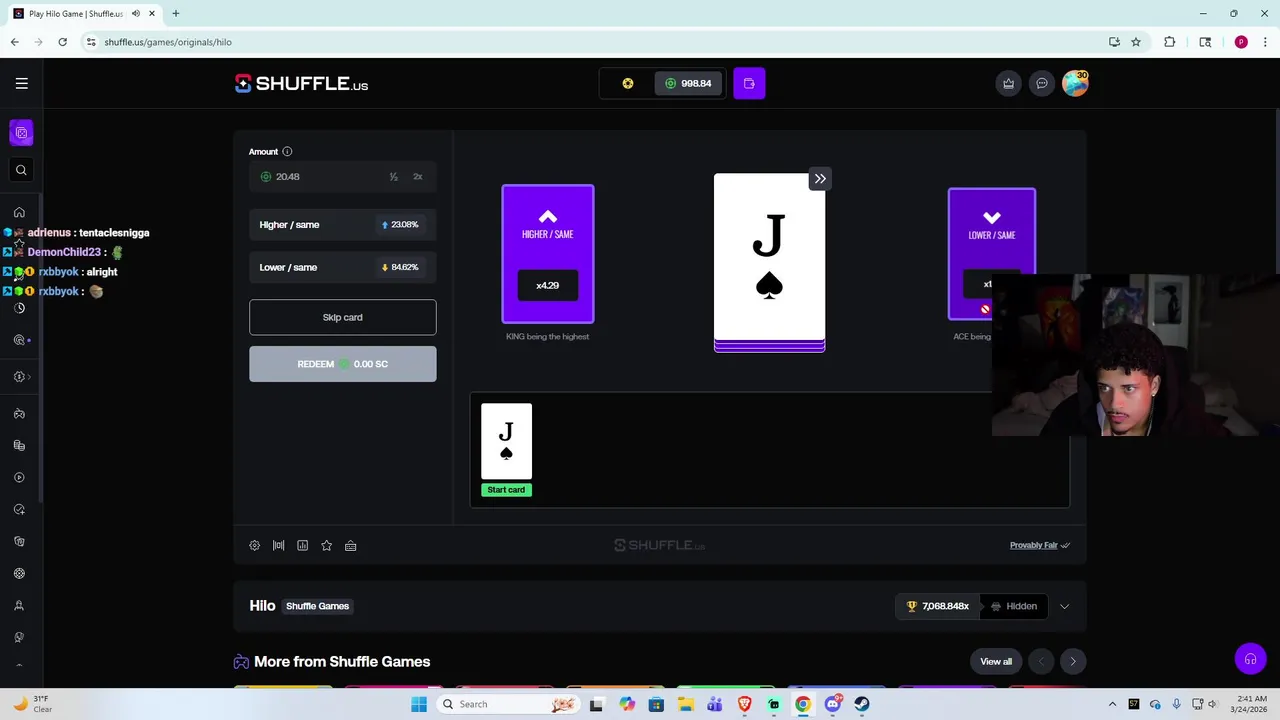
Task: Open Steam from the taskbar
Action: 862,704
